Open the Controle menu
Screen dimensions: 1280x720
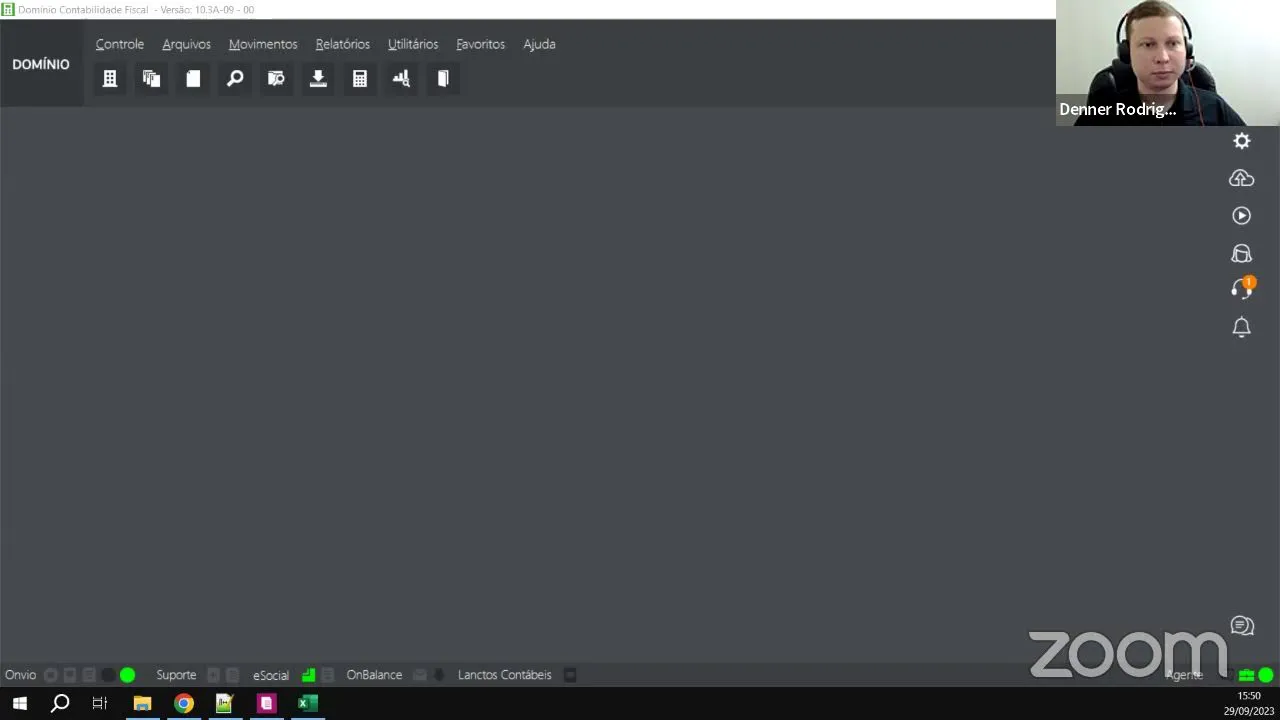point(119,44)
